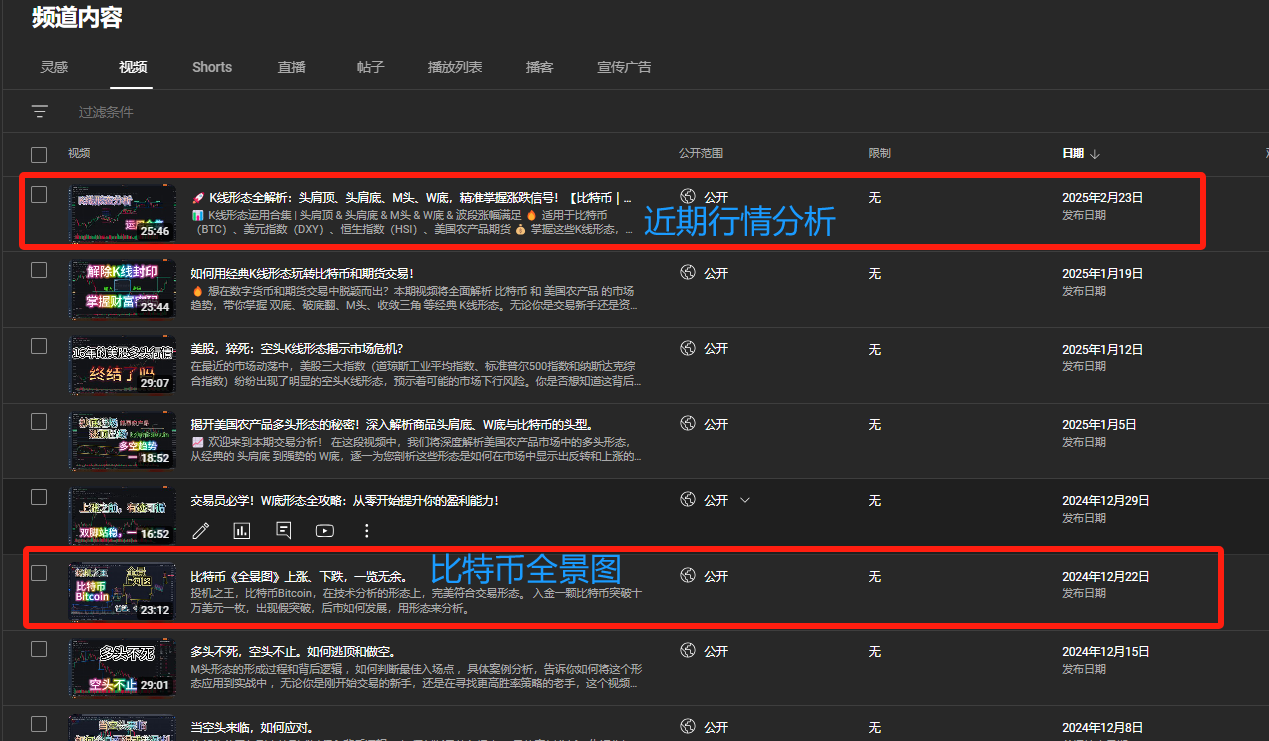The height and width of the screenshot is (741, 1269).
Task: View W底形态全攻略 on YouTube icon
Action: click(x=325, y=531)
